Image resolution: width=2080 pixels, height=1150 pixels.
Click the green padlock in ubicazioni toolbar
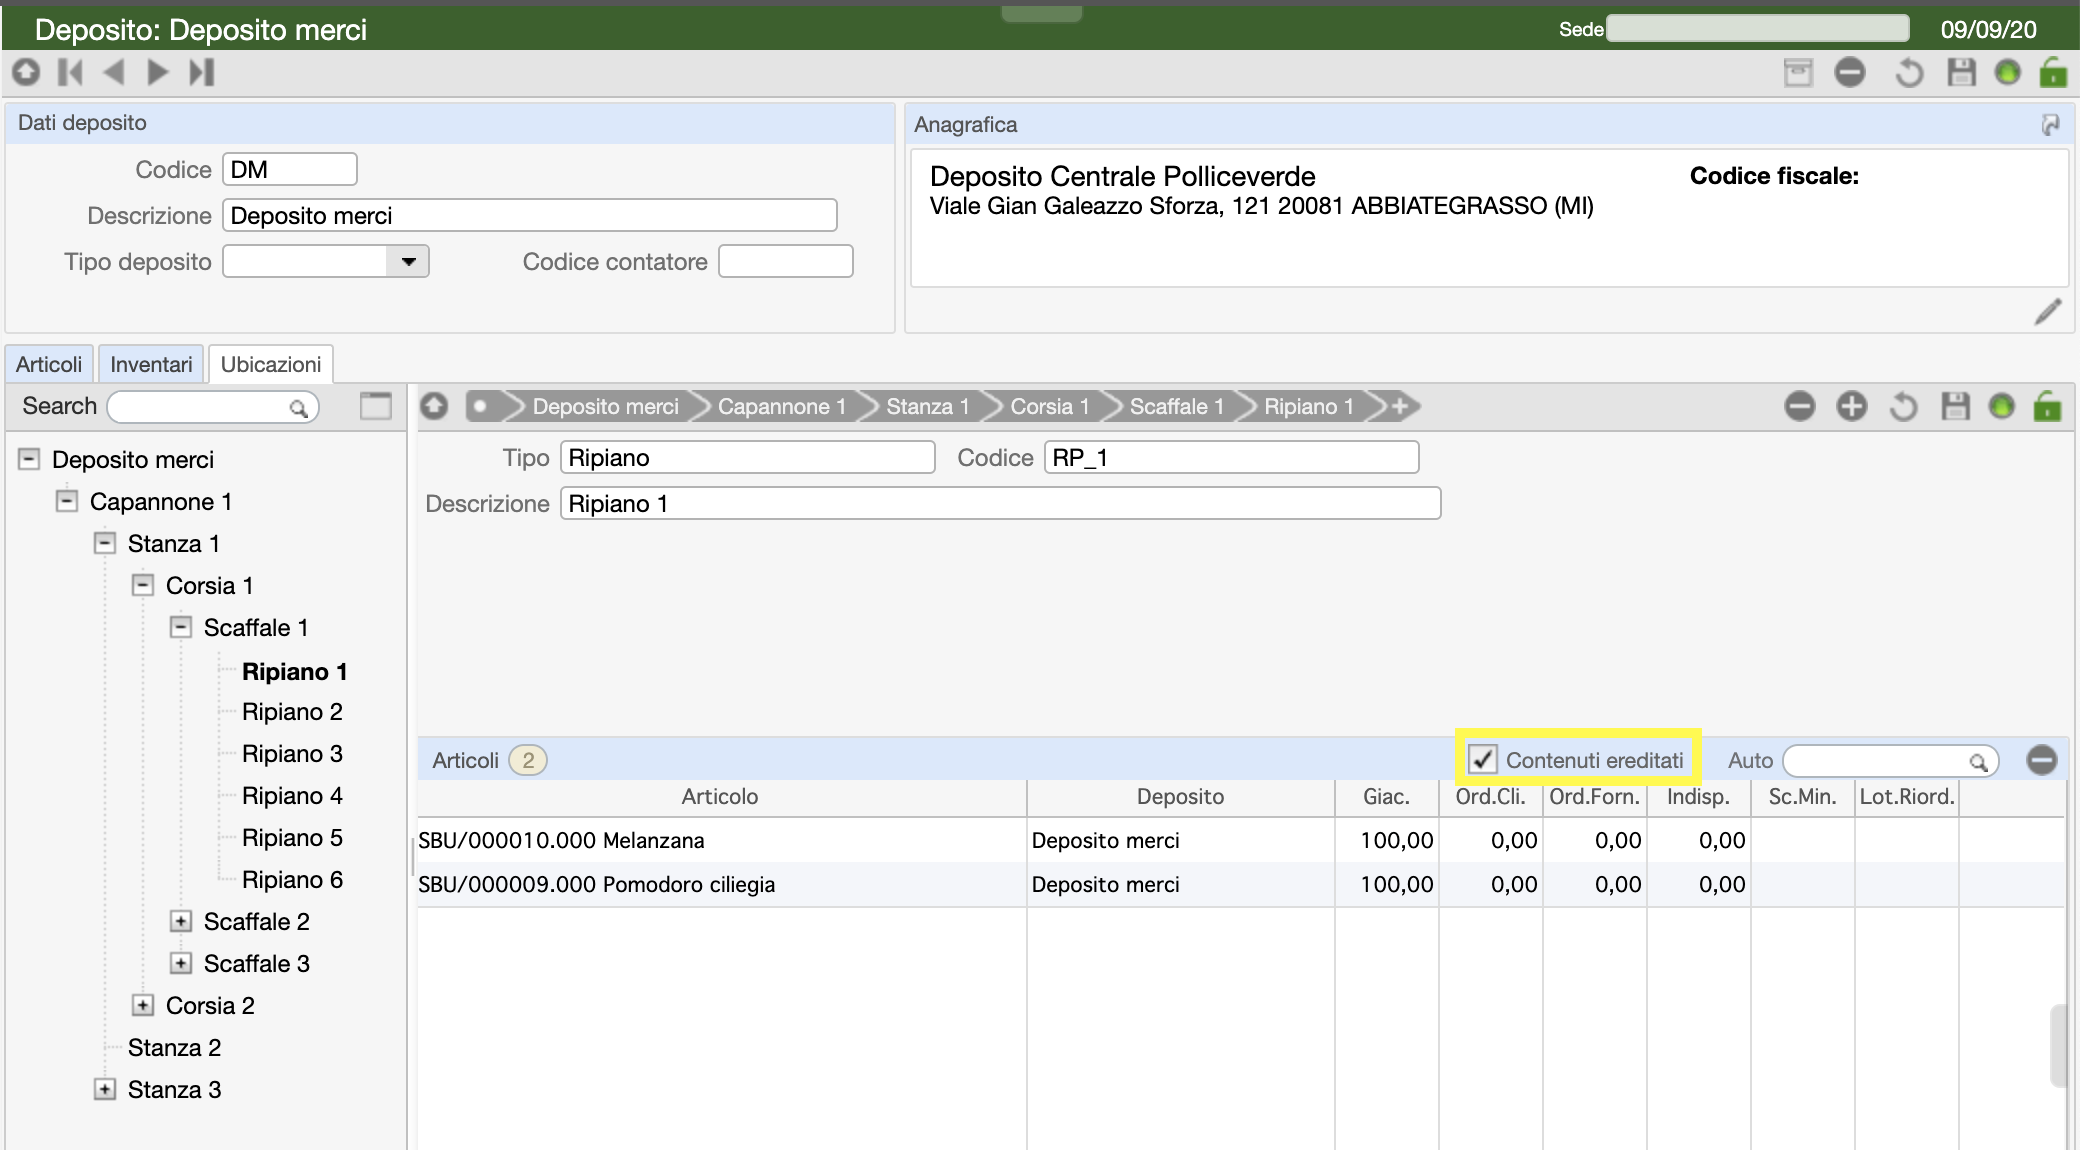pos(2047,405)
